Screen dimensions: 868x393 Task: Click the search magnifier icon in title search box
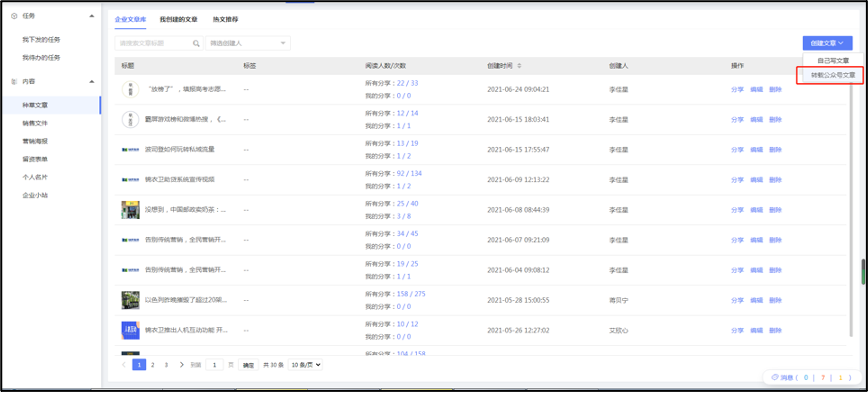tap(196, 43)
